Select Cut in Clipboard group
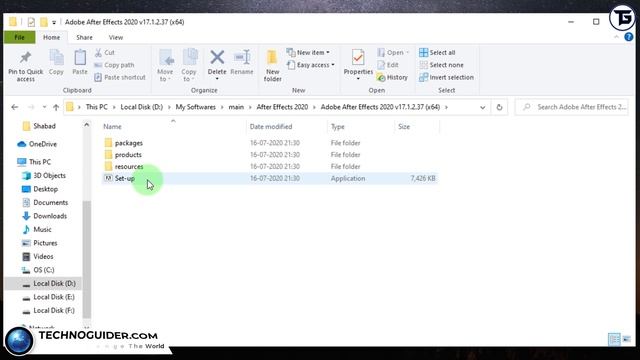This screenshot has height=360, width=640. click(x=105, y=53)
